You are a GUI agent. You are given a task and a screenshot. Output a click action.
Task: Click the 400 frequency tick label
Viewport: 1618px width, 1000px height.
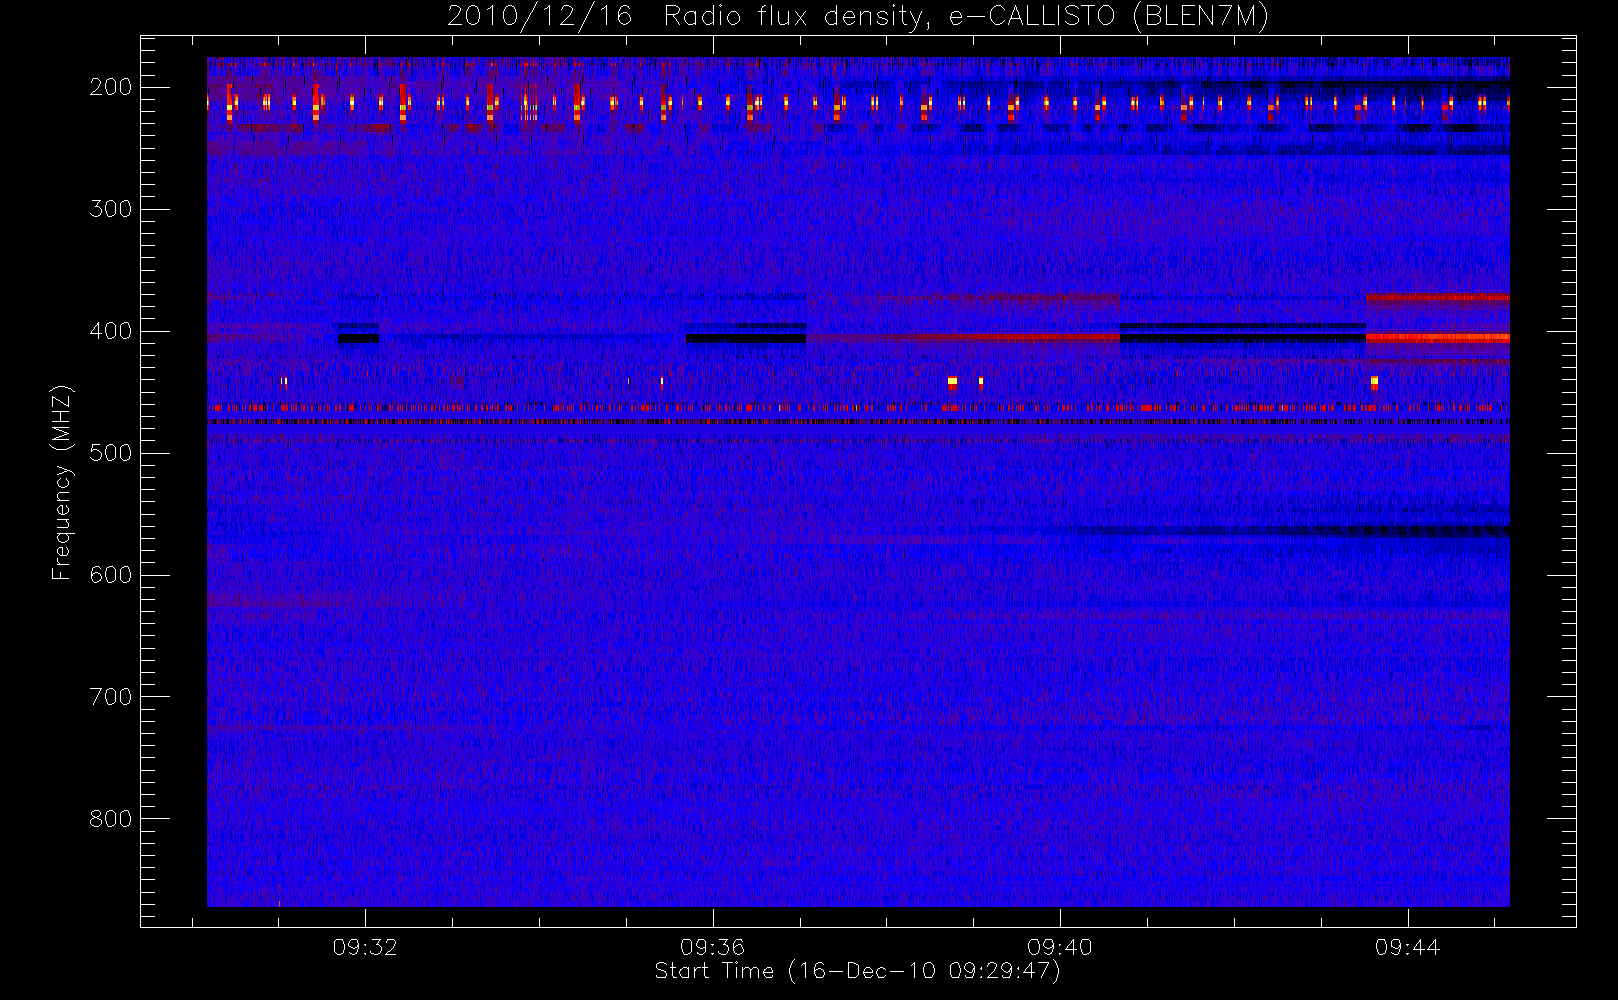click(x=111, y=331)
